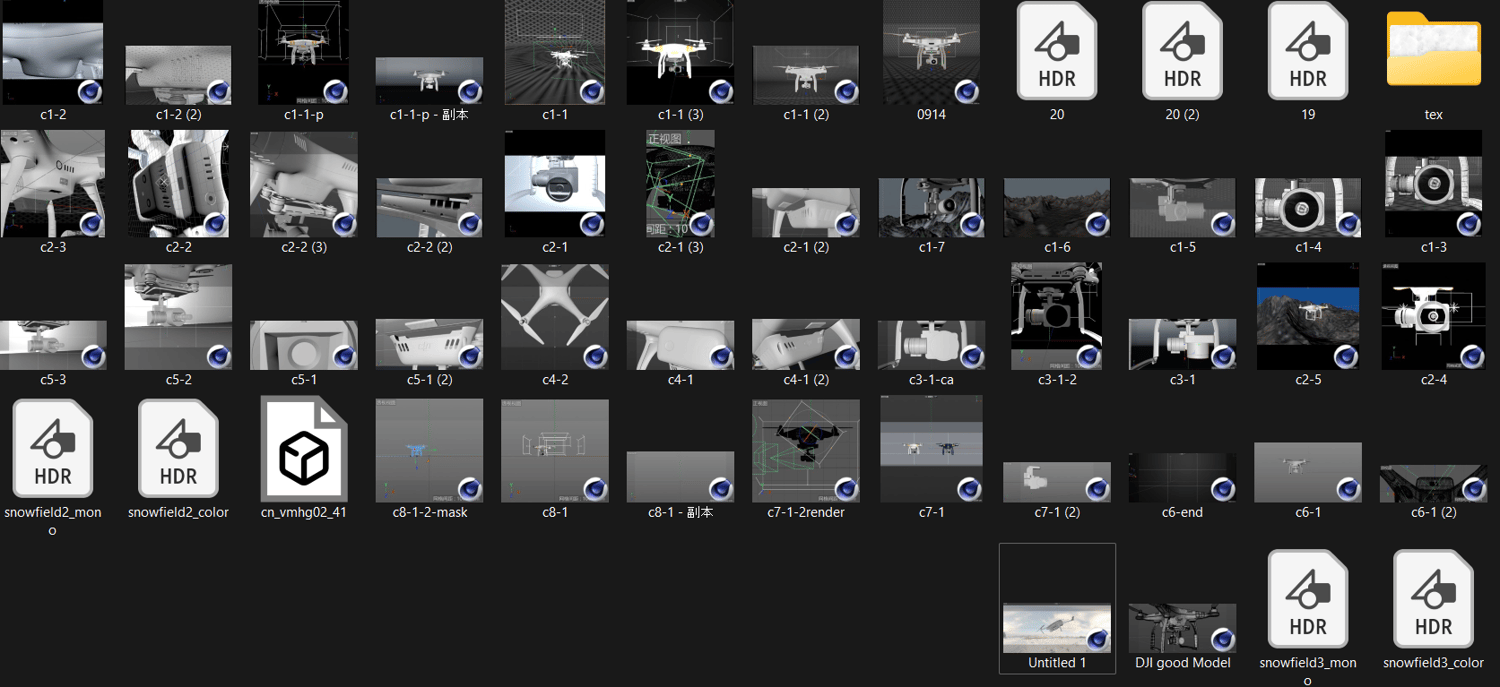Select the c2-5 mountain scene file
1500x687 pixels.
pos(1308,316)
